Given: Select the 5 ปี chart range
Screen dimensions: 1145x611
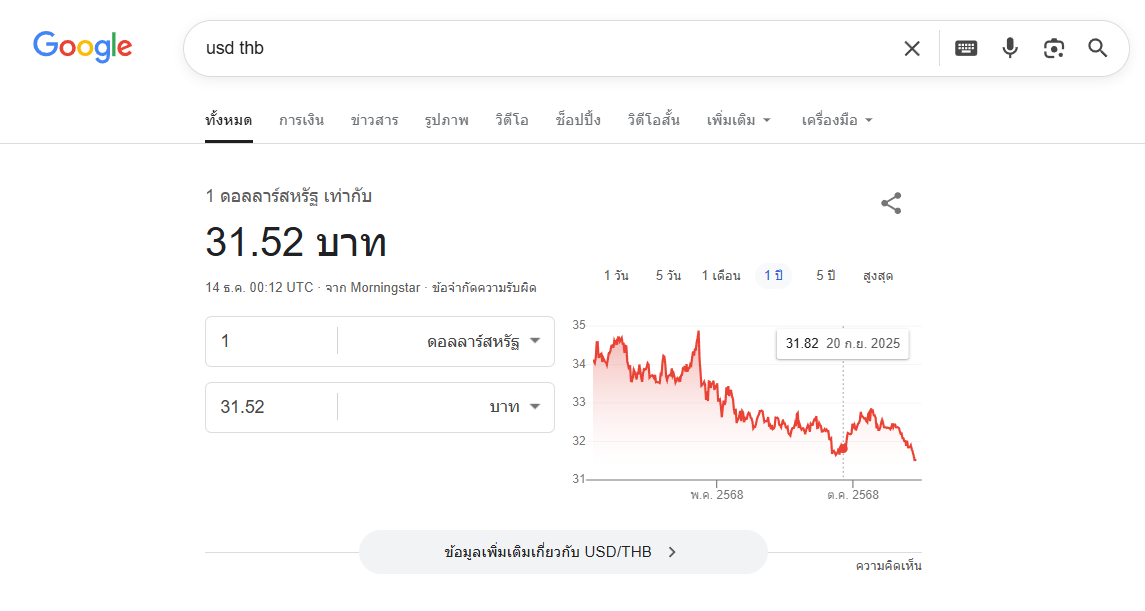Looking at the screenshot, I should 825,276.
